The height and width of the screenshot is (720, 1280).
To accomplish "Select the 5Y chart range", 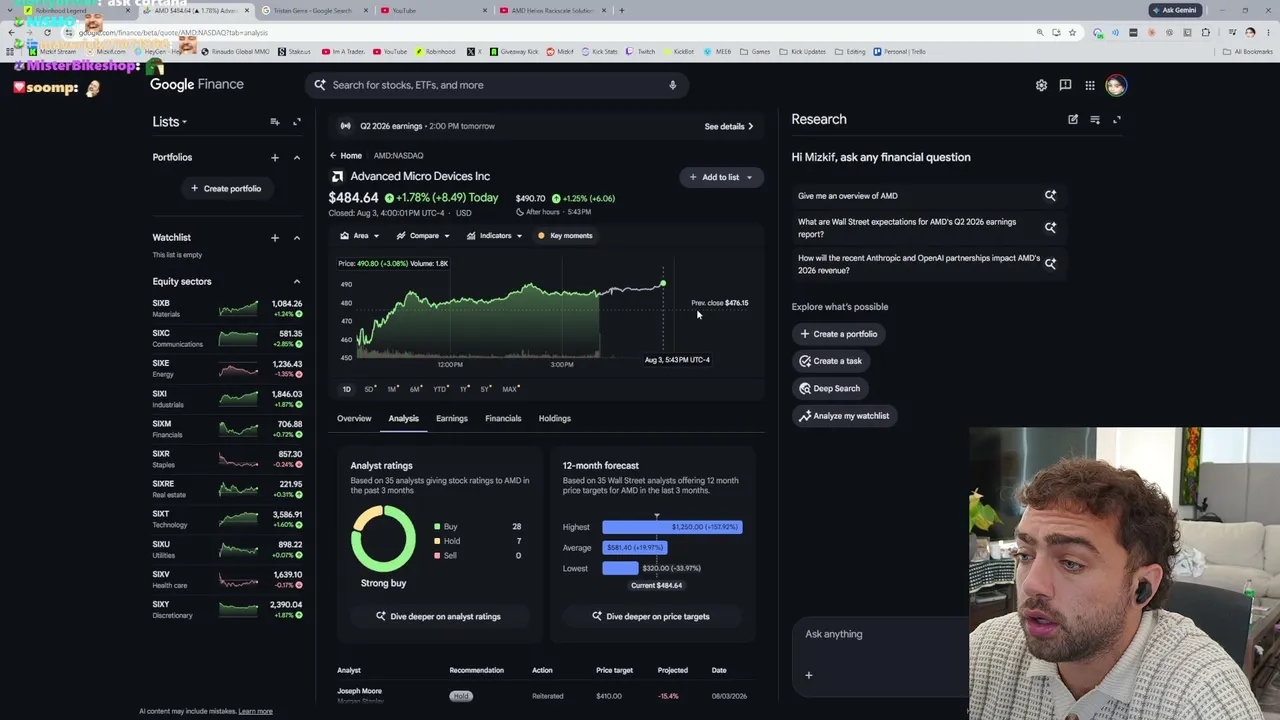I will [486, 389].
